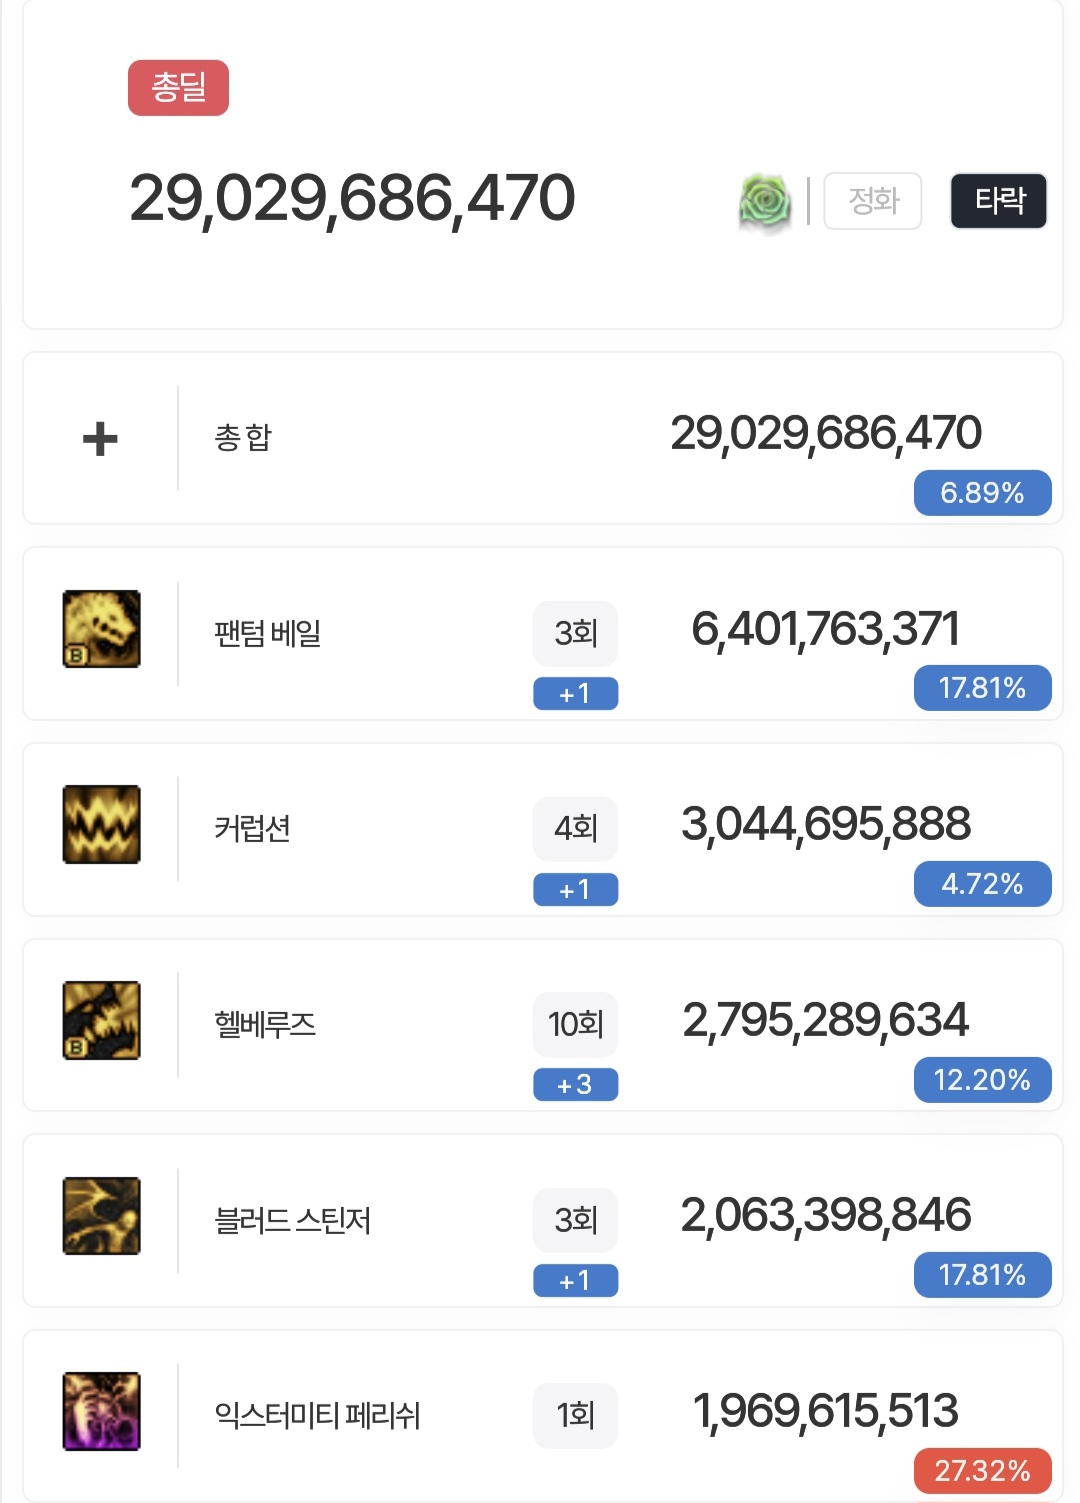Click the 헬베루즈 skill name
The height and width of the screenshot is (1503, 1080).
pos(265,1024)
